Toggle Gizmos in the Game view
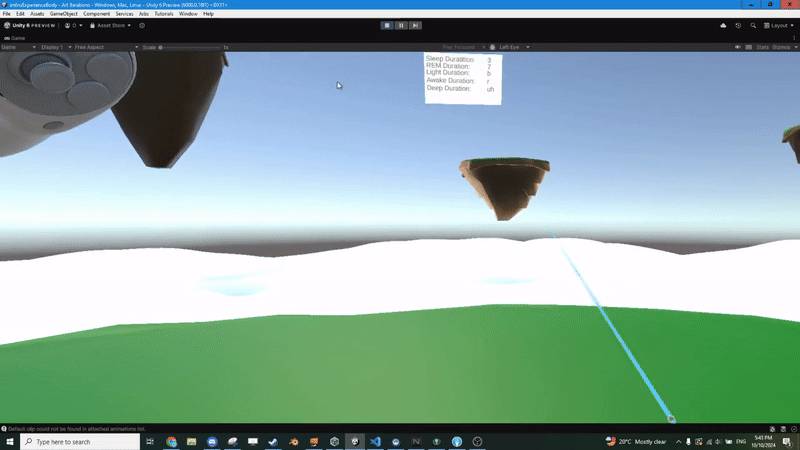 tap(782, 47)
